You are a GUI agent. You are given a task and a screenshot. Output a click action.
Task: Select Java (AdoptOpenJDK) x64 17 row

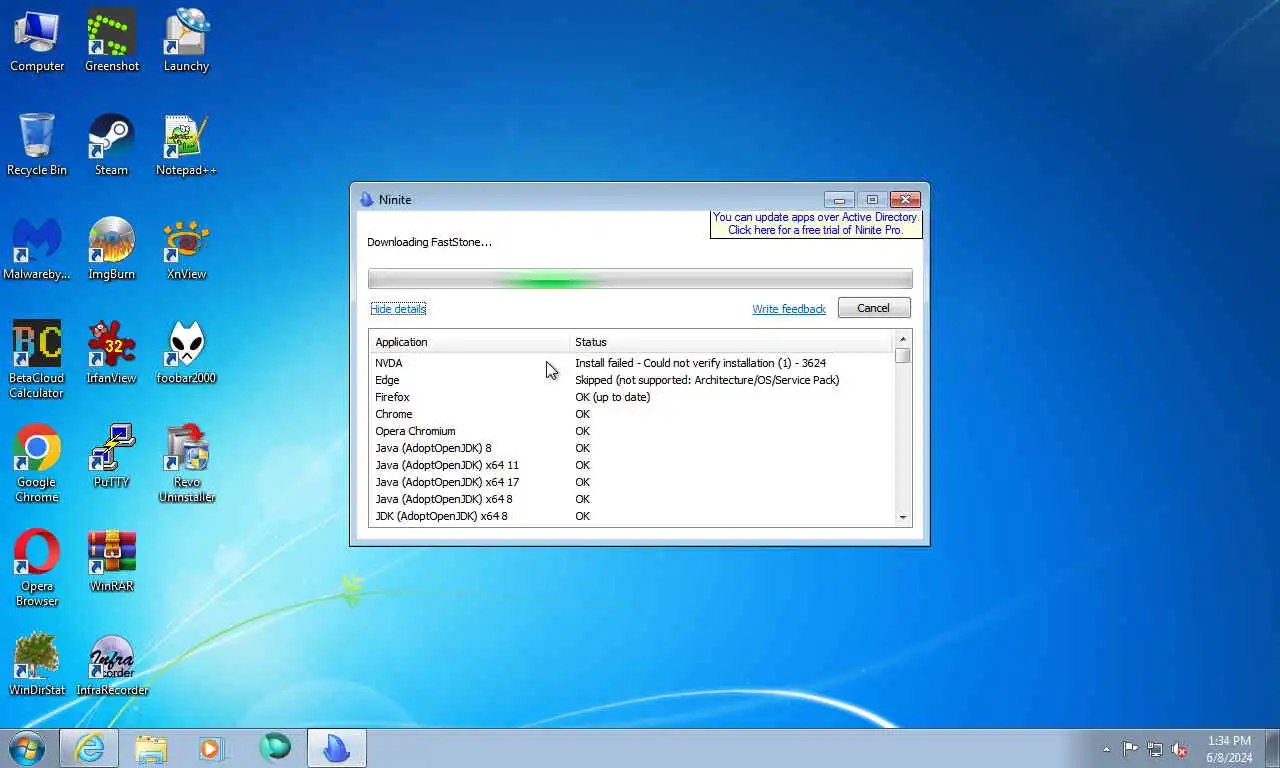tap(631, 482)
